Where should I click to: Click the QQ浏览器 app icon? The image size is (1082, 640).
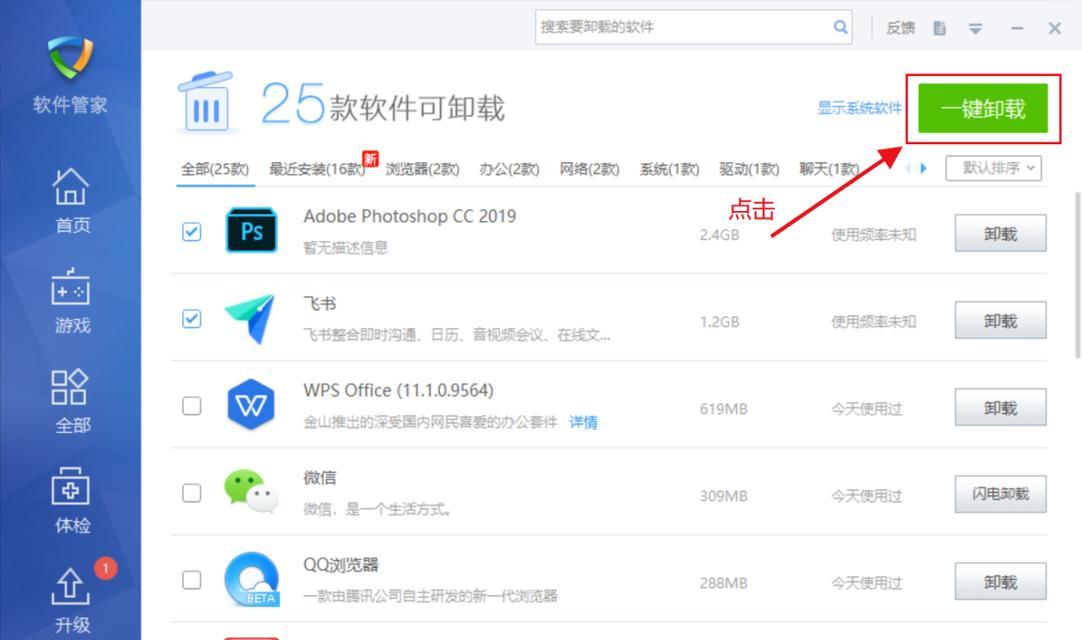click(x=252, y=579)
